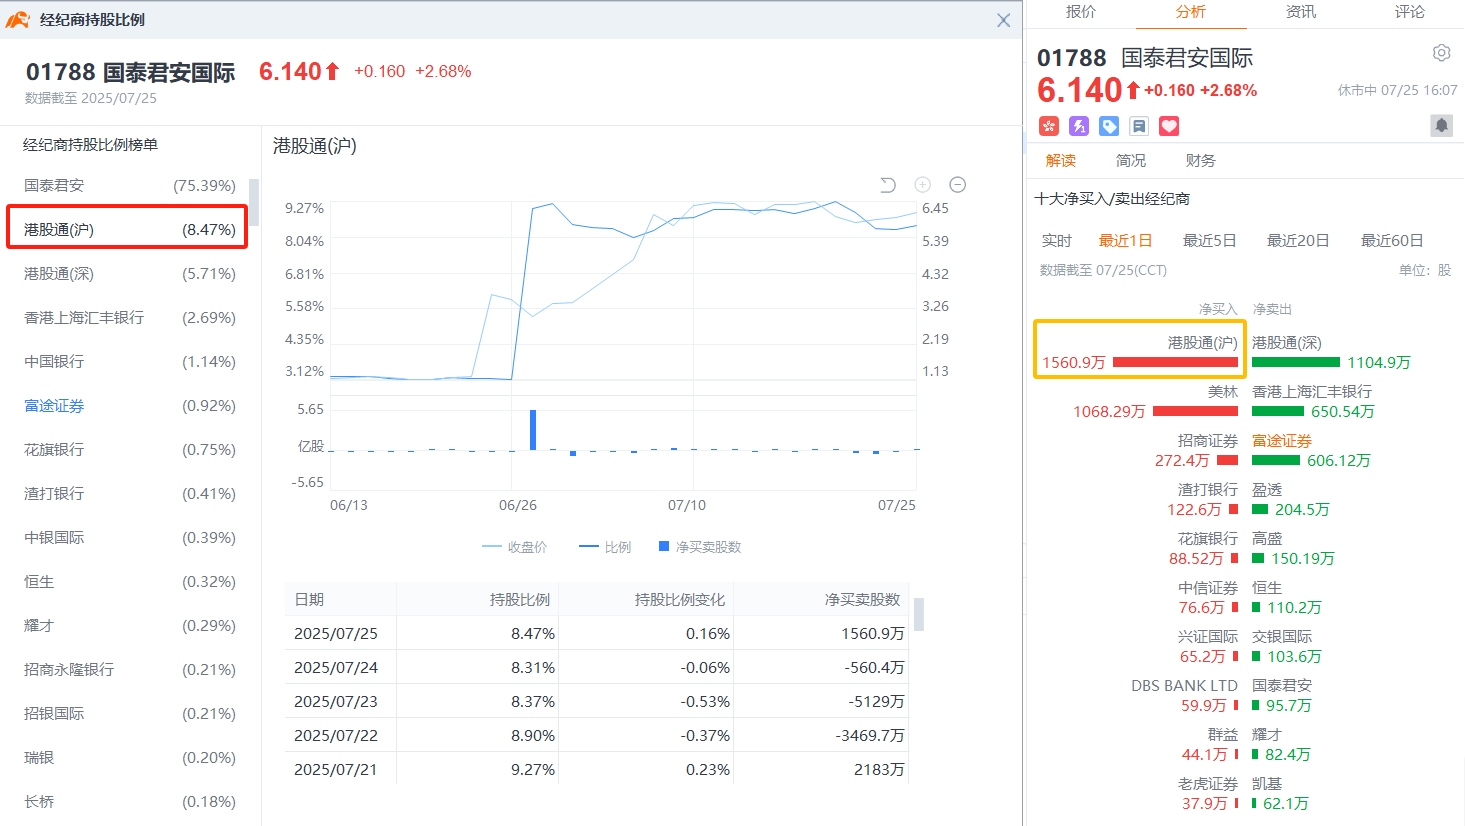Click 高盛 net sell entry 150.19万
1465x826 pixels.
(x=1293, y=549)
